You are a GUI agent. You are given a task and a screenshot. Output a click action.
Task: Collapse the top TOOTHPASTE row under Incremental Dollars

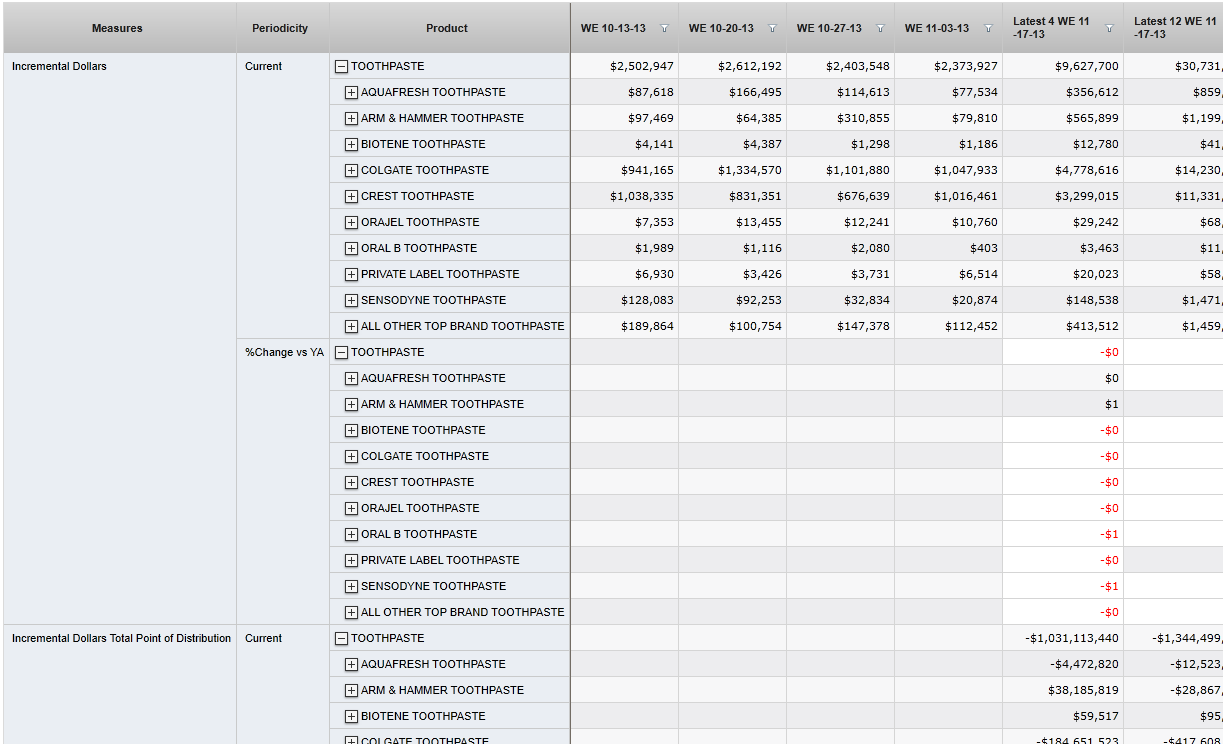click(342, 67)
